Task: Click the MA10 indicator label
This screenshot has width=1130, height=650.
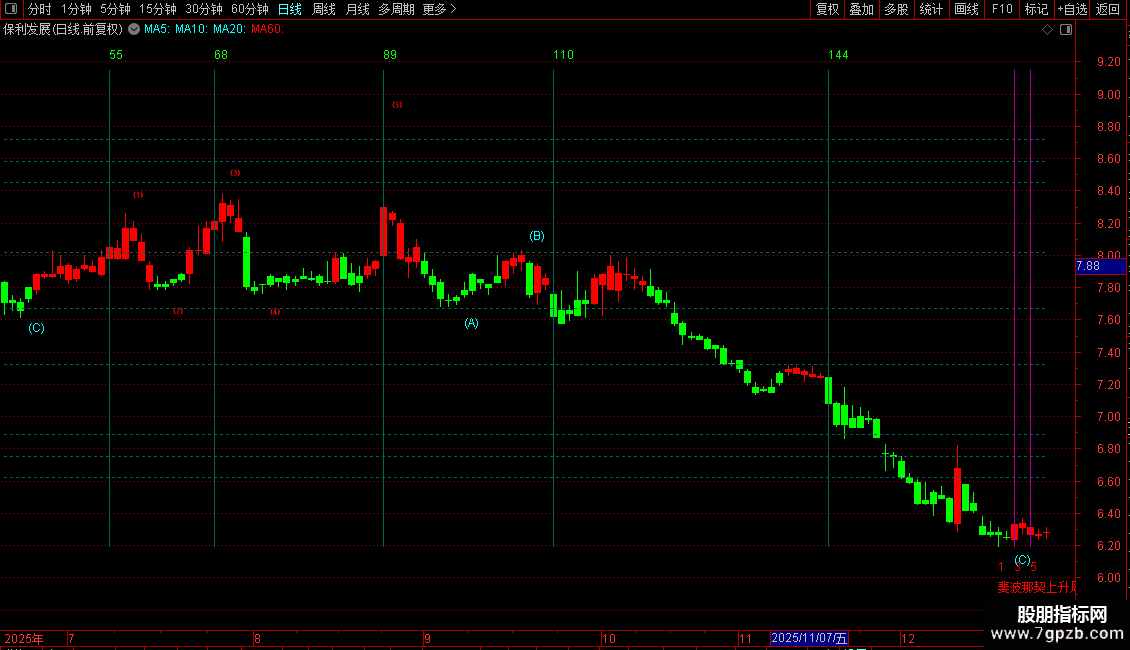Action: 191,29
